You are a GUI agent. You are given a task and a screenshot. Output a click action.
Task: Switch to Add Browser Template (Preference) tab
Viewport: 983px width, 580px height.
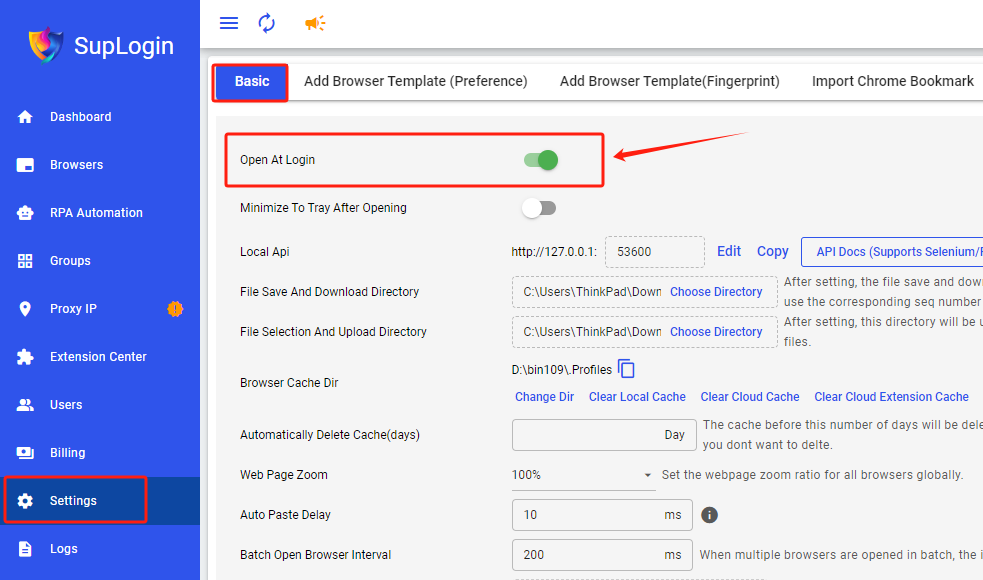point(415,81)
